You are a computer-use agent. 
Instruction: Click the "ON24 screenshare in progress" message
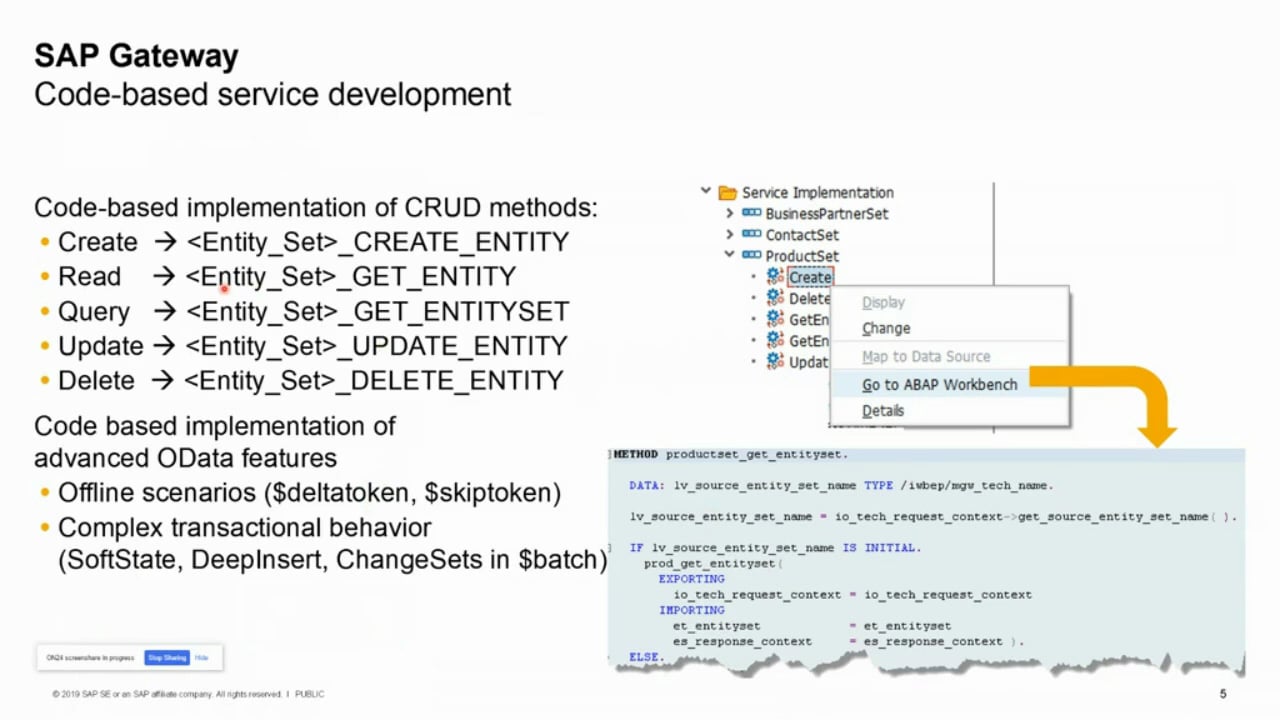(x=90, y=658)
